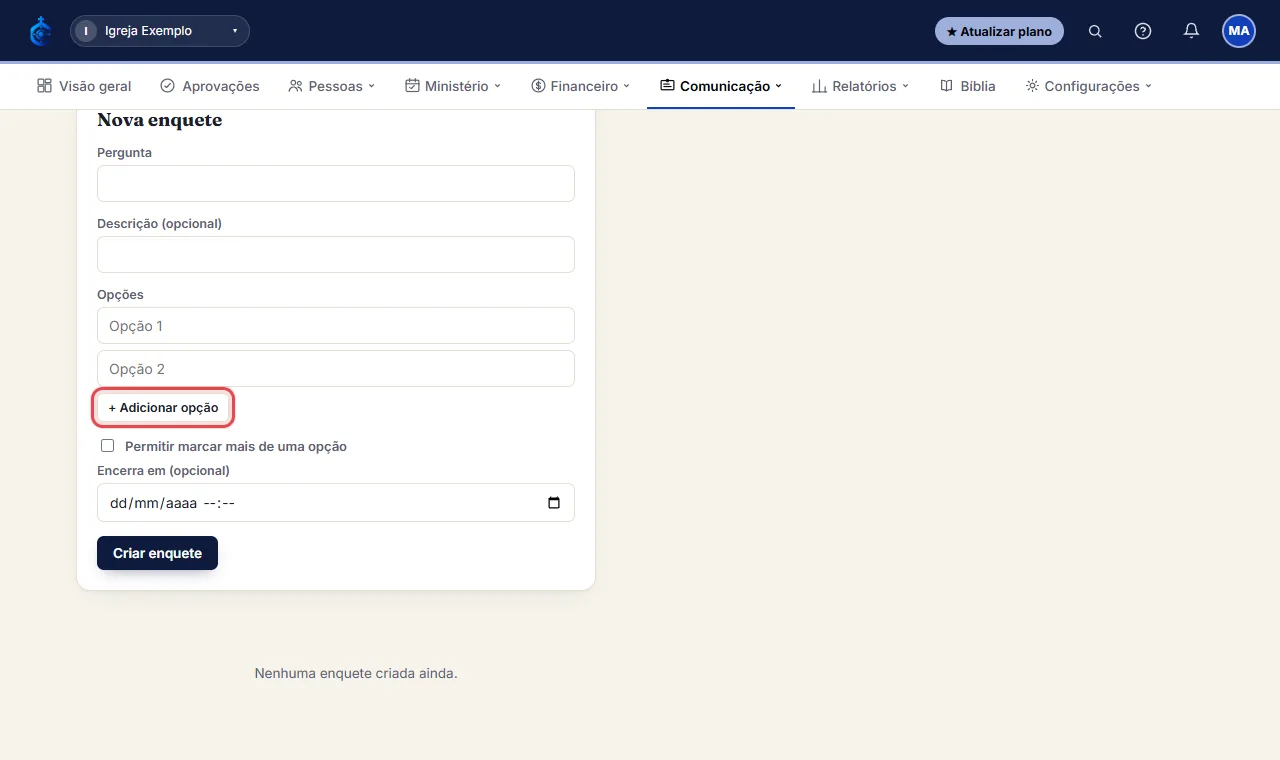1280x760 pixels.
Task: Open the Bíblia page
Action: coord(968,86)
